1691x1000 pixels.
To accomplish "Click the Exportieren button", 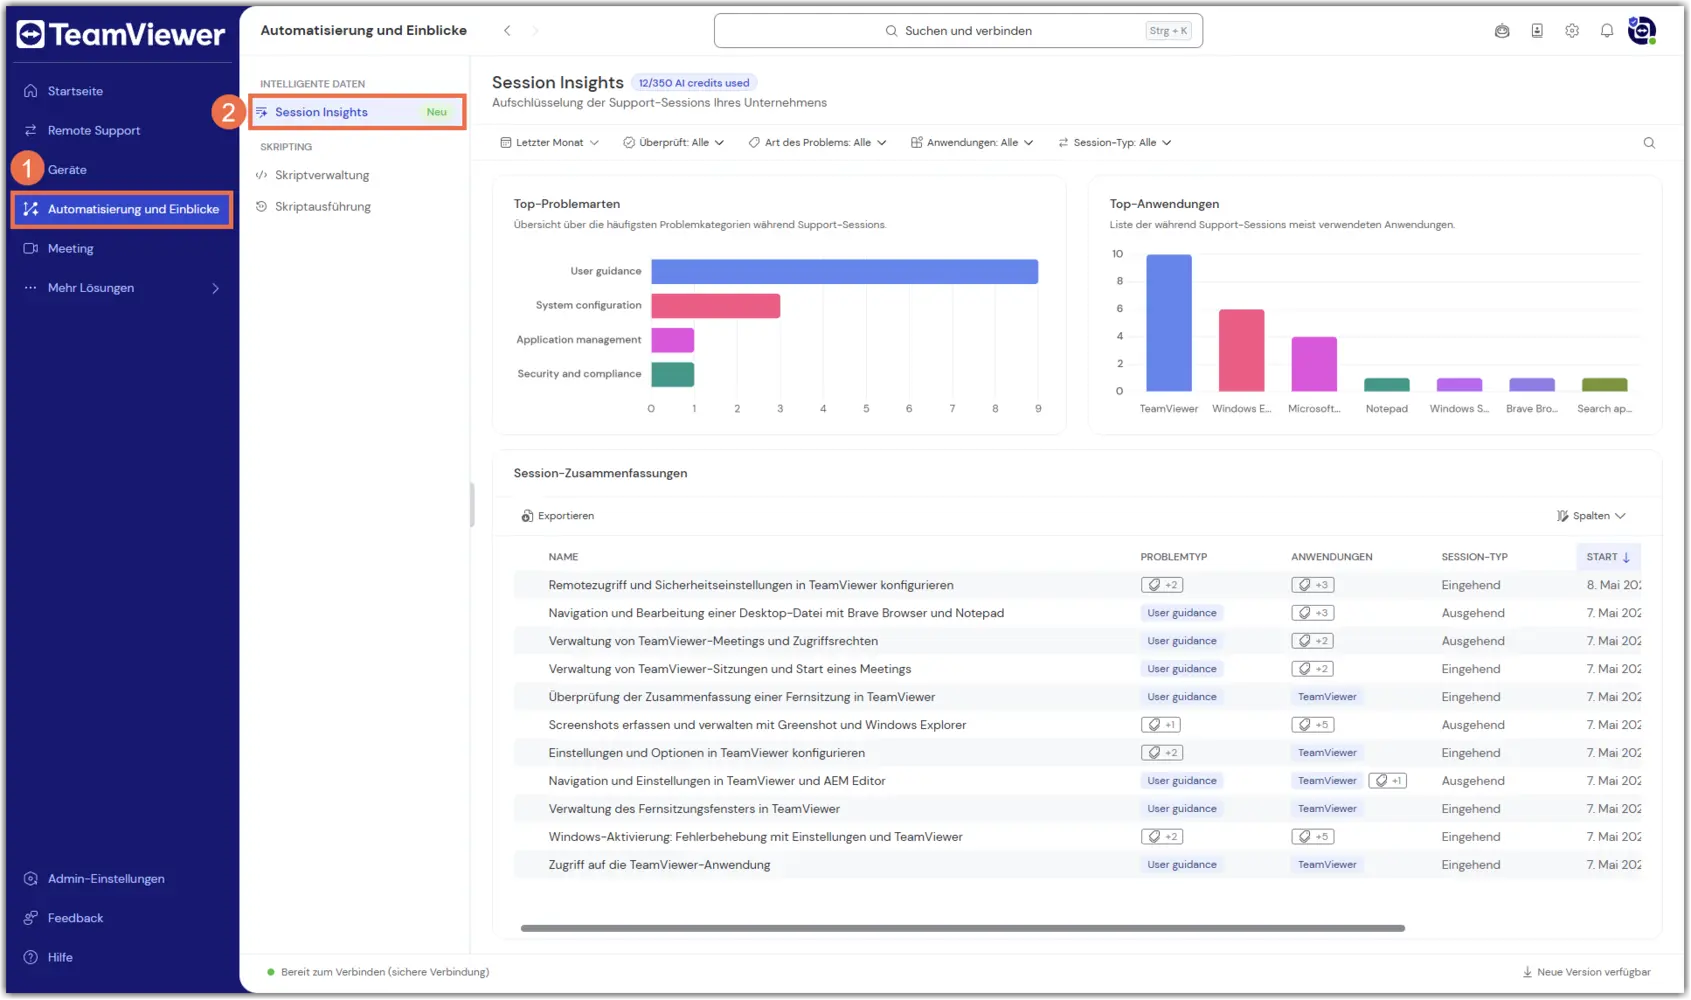I will point(558,516).
